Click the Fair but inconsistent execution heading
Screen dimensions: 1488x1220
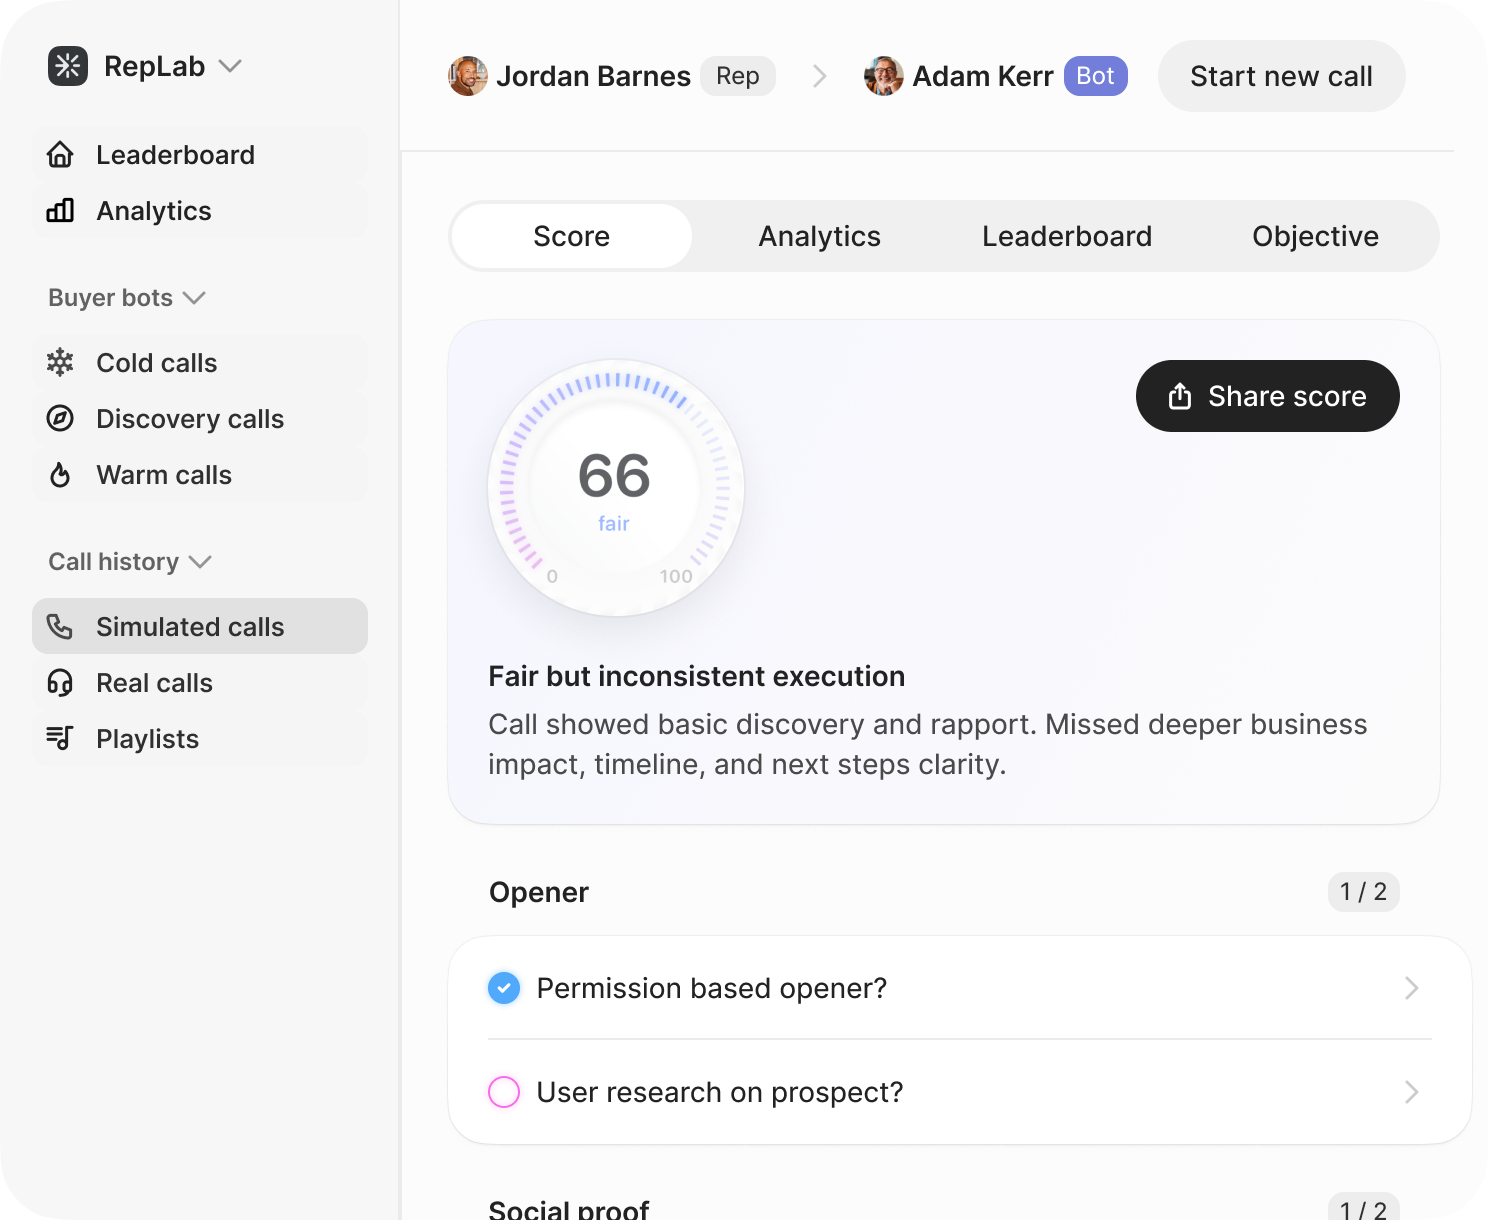pyautogui.click(x=697, y=676)
